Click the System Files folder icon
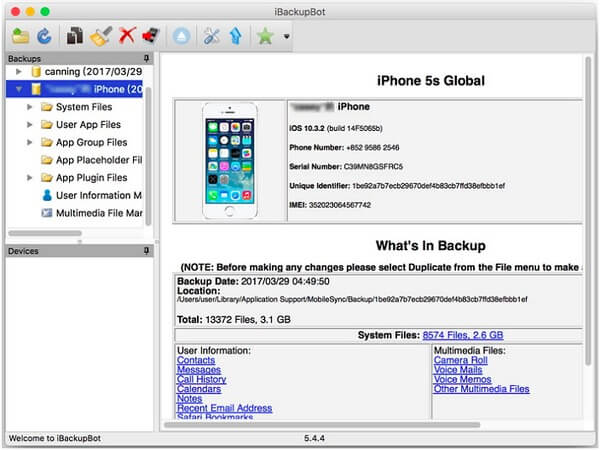 pyautogui.click(x=47, y=107)
